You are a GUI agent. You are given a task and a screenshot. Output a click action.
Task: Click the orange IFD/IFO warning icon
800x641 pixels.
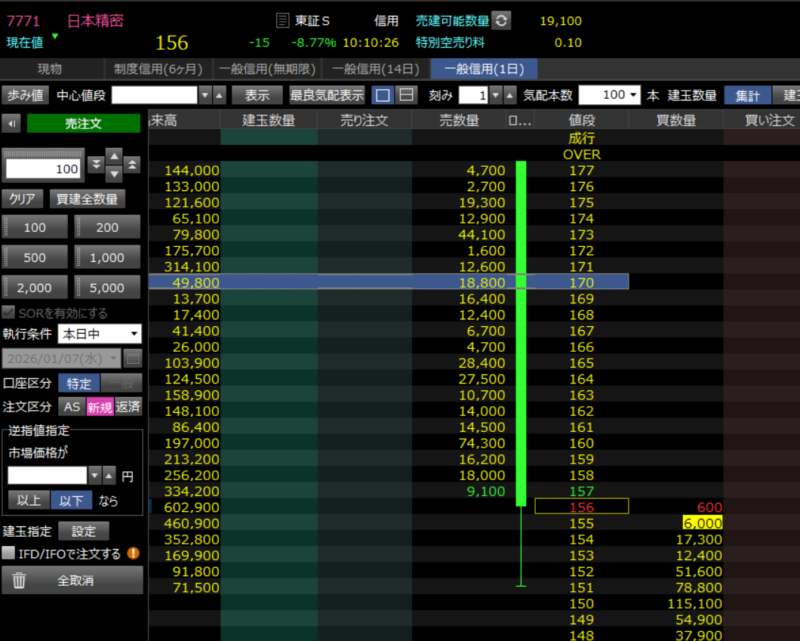133,553
